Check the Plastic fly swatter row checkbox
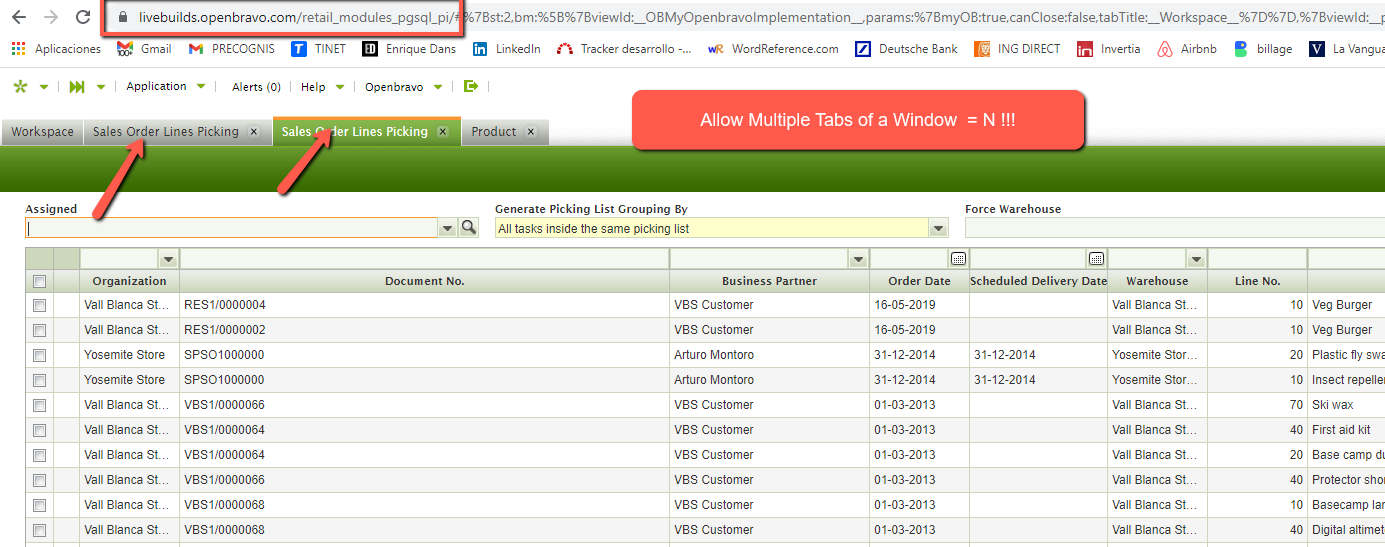This screenshot has width=1385, height=547. tap(39, 355)
